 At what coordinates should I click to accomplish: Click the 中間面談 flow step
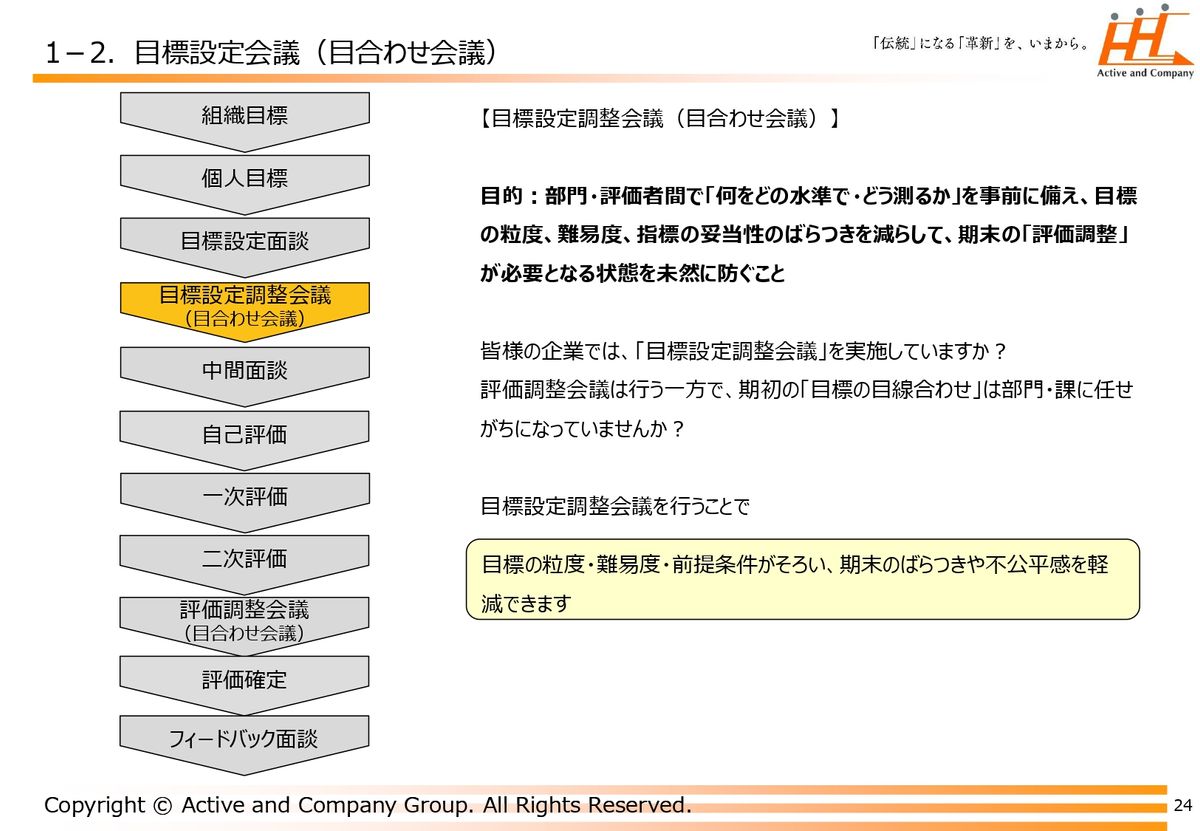tap(245, 371)
